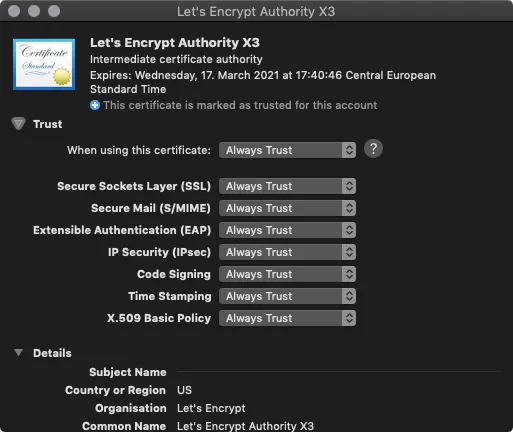The image size is (513, 432).
Task: Open the Extensible Authentication (EAP) dropdown
Action: 287,230
